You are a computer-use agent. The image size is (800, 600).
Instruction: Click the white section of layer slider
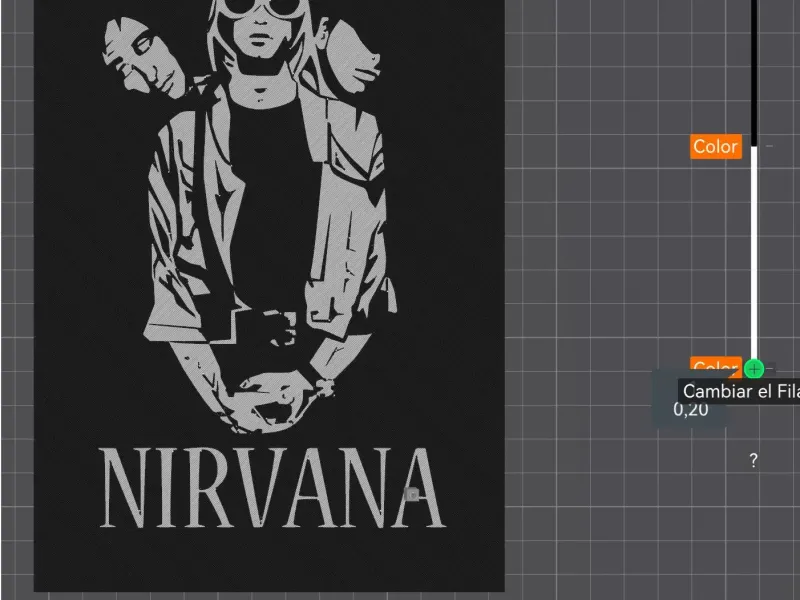754,253
